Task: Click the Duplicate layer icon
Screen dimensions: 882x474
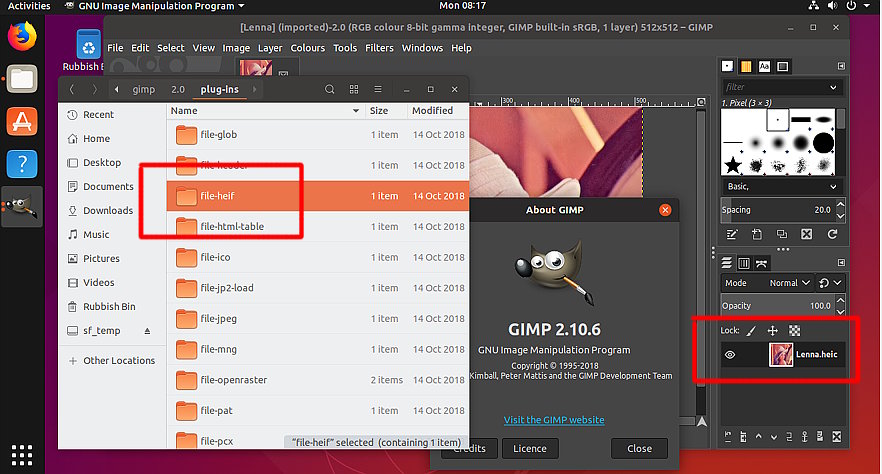Action: [x=789, y=436]
